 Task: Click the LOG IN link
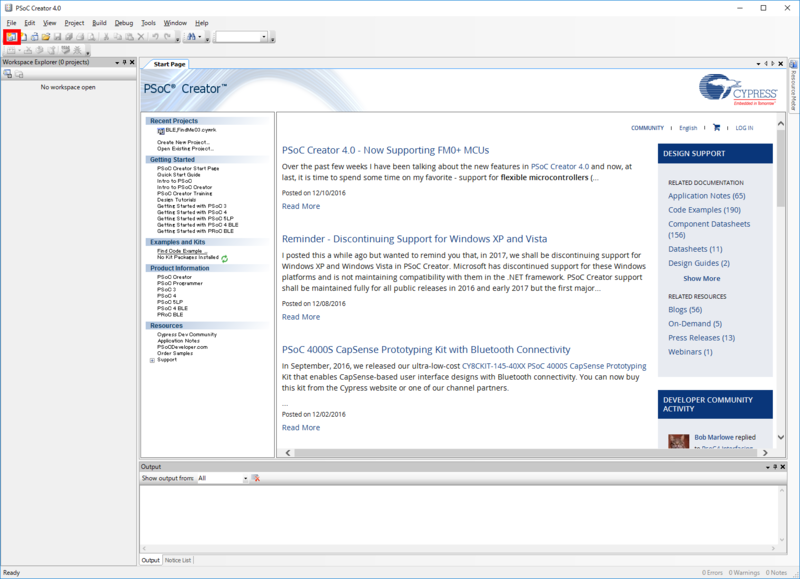[744, 128]
